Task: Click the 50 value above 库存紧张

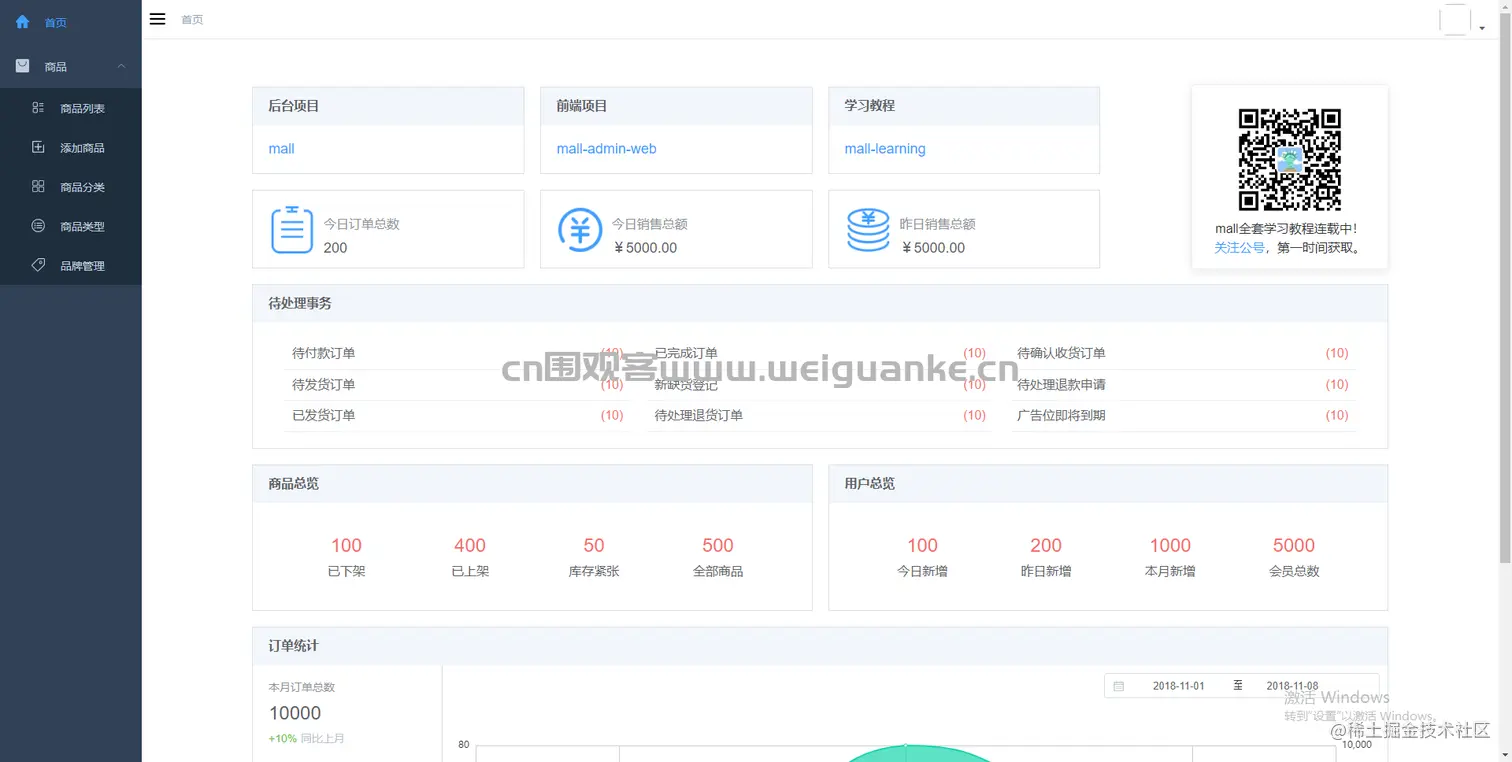Action: point(594,545)
